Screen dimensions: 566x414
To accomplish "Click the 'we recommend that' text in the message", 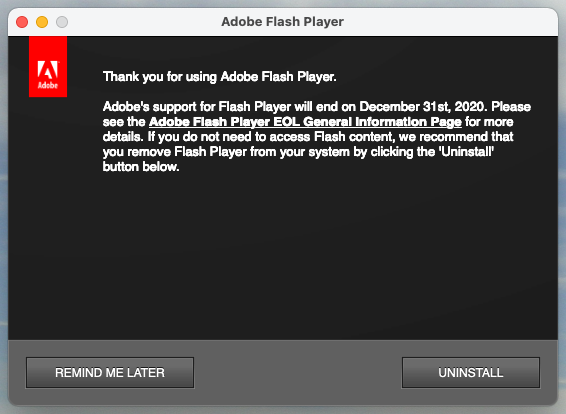I will tap(456, 137).
